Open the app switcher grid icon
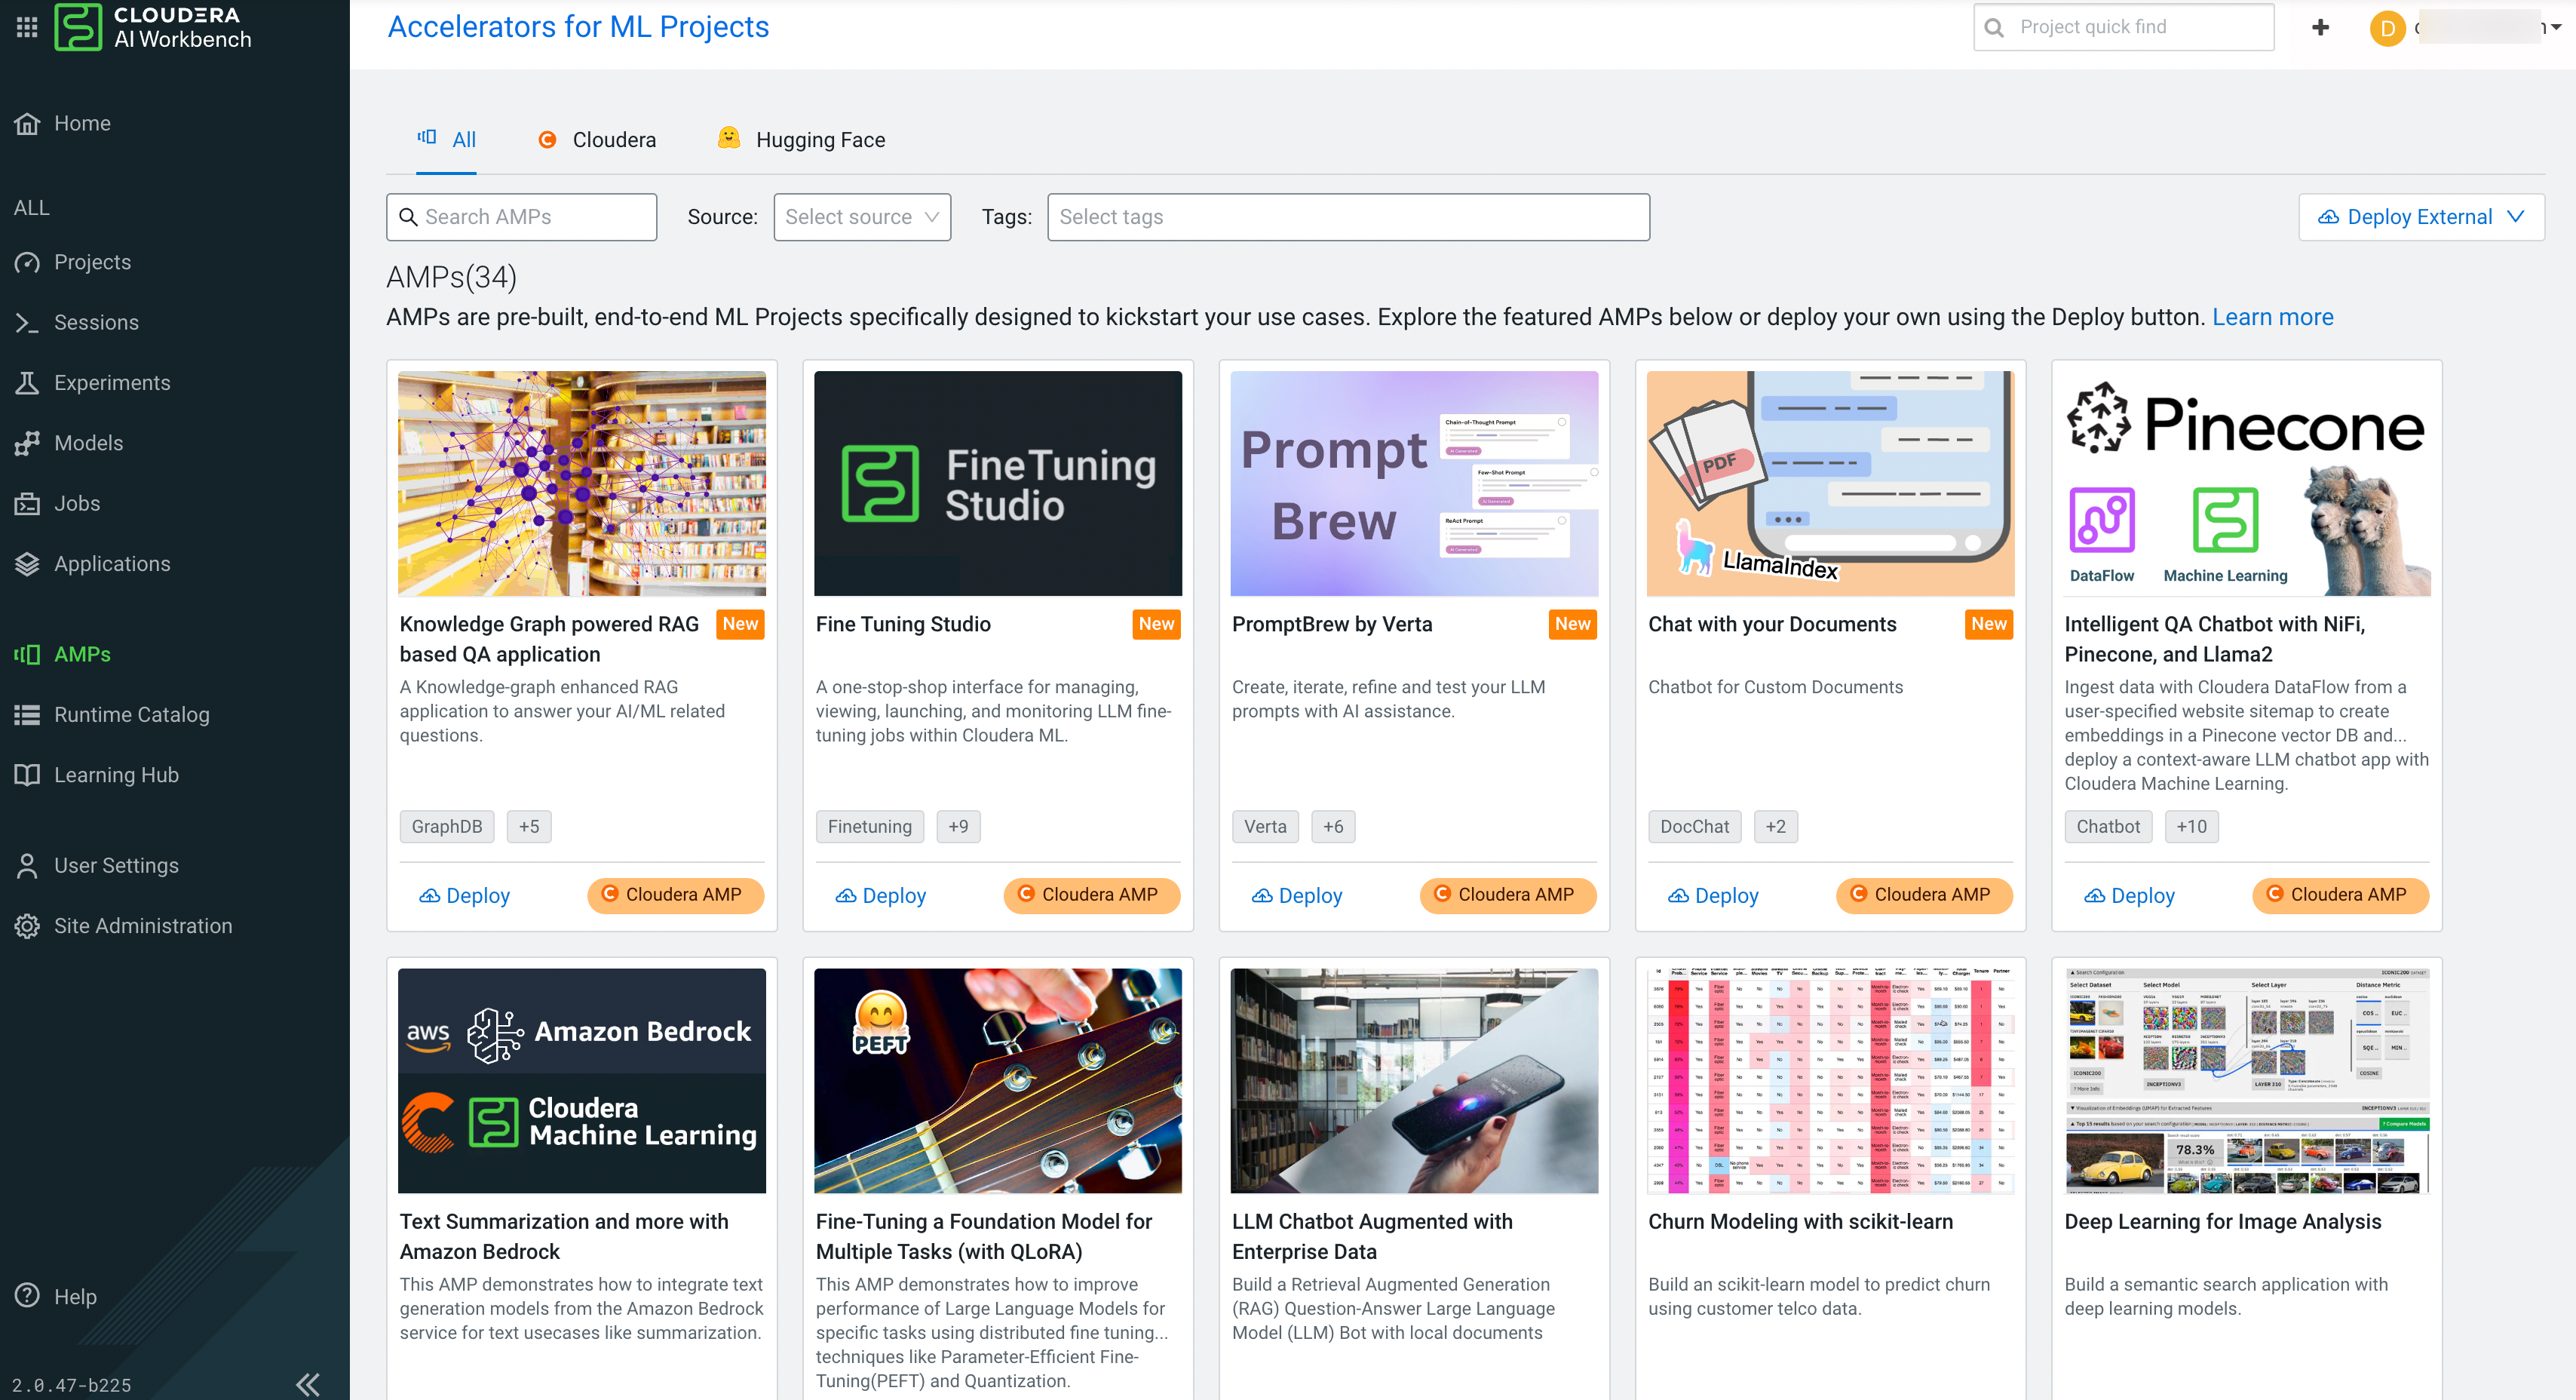2576x1400 pixels. coord(27,27)
